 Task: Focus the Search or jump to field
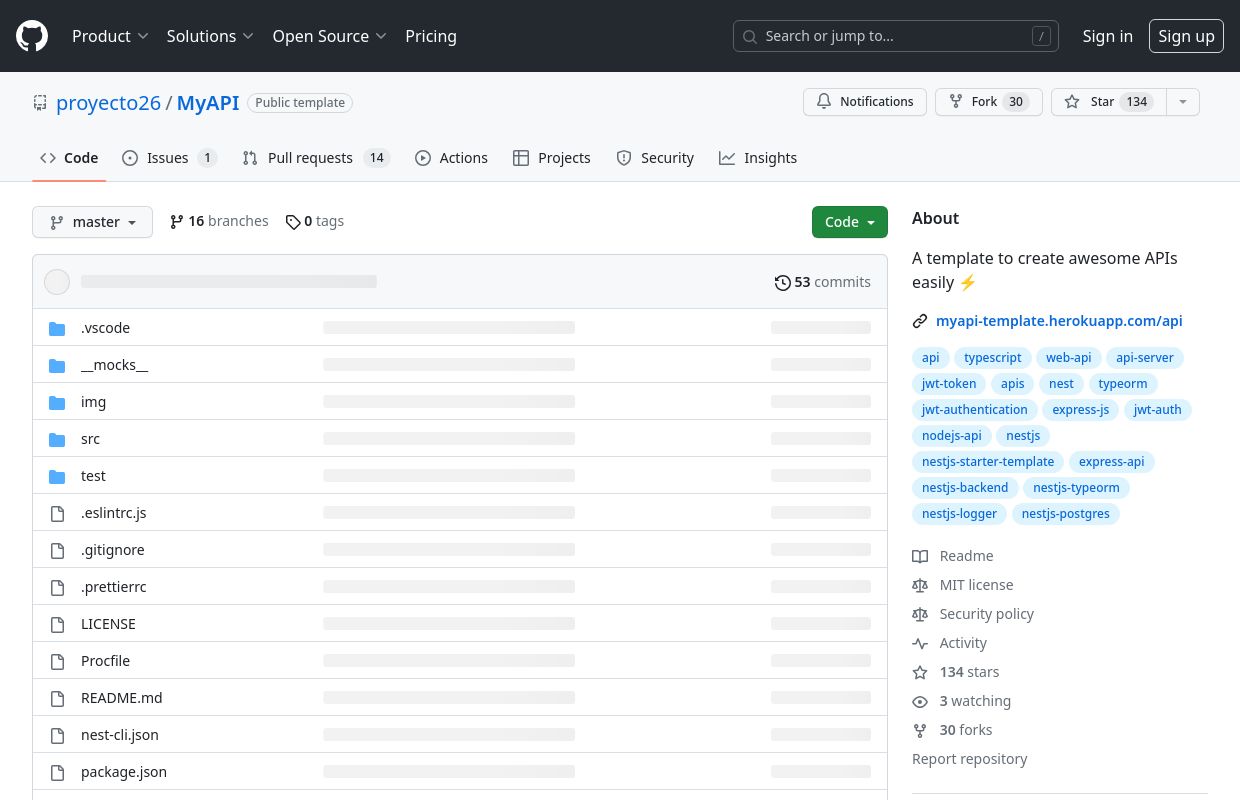pos(896,36)
